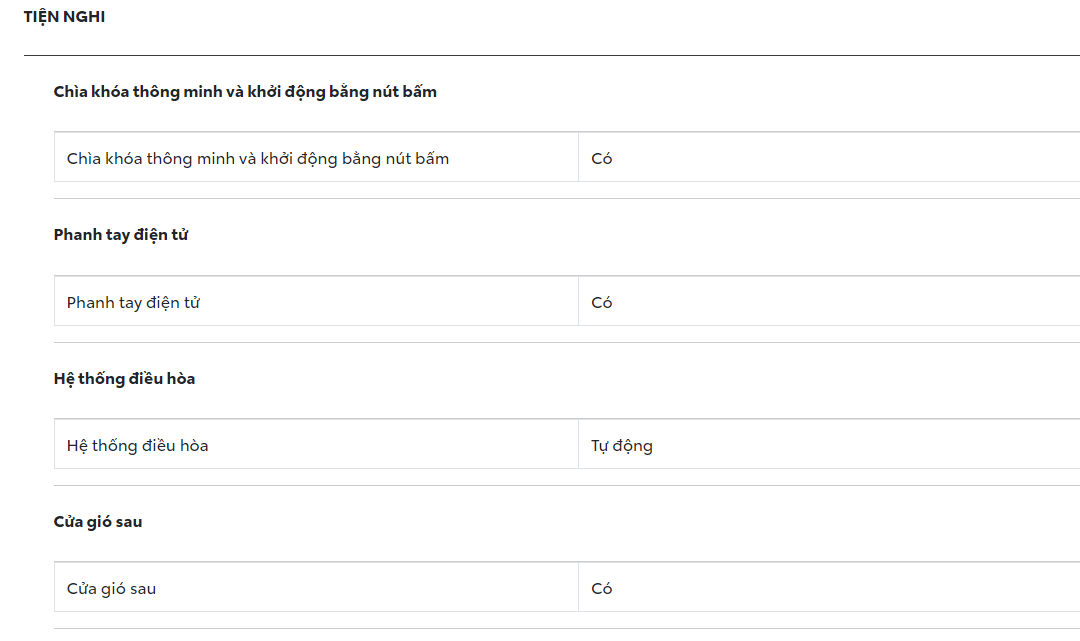Screen dimensions: 1080x641
Task: Select 'Có' value in electronic handbrake row
Action: 602,303
